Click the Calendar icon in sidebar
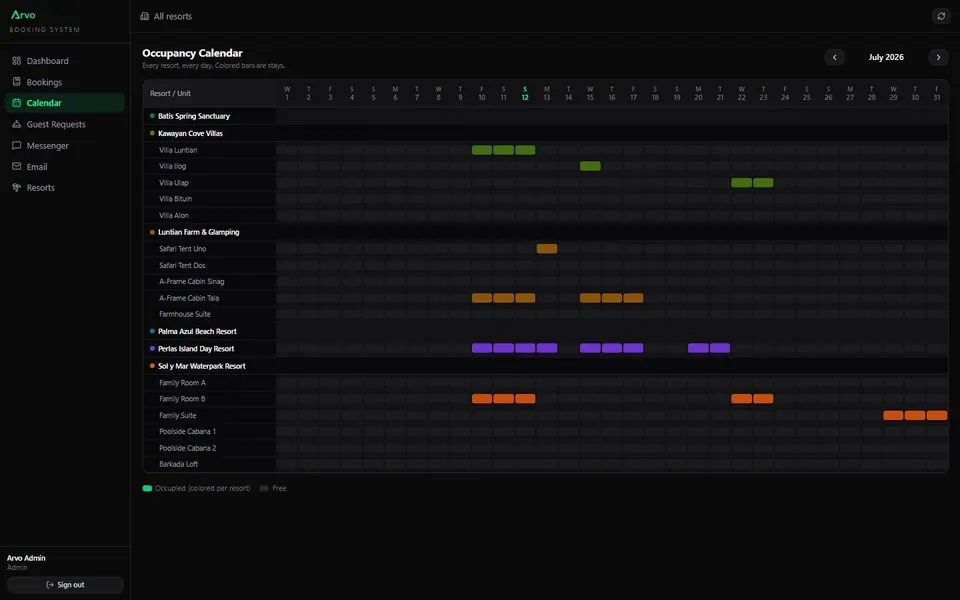Viewport: 960px width, 600px height. (17, 103)
